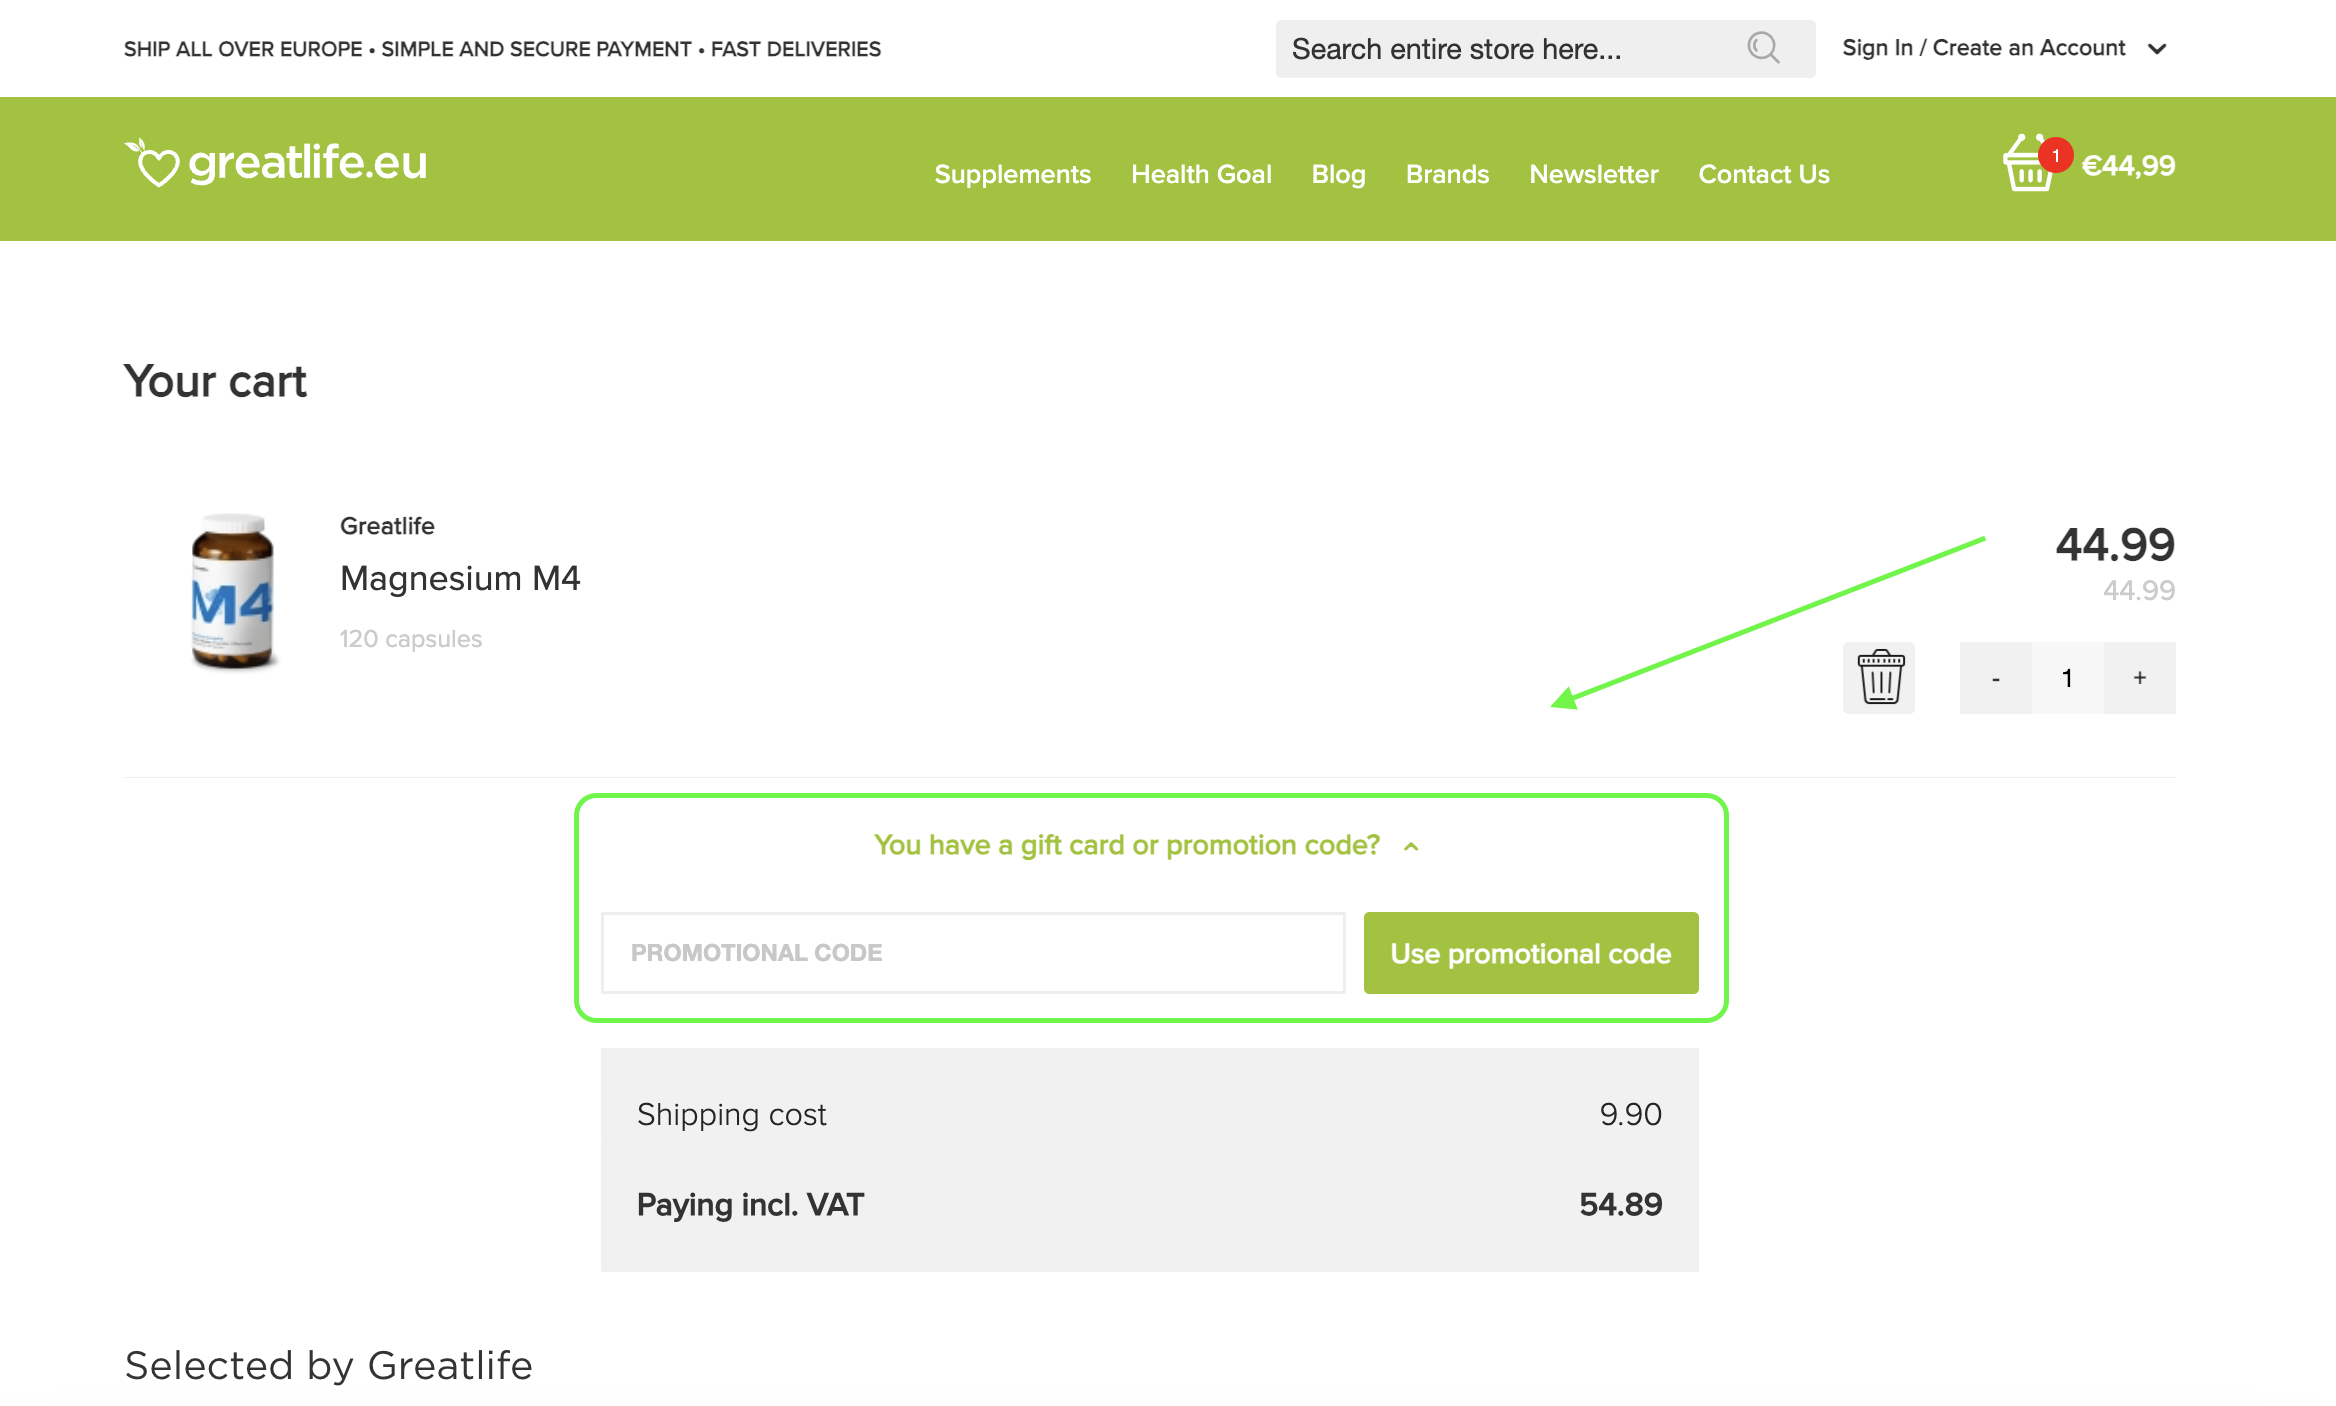
Task: Increase quantity with plus button
Action: pyautogui.click(x=2140, y=678)
